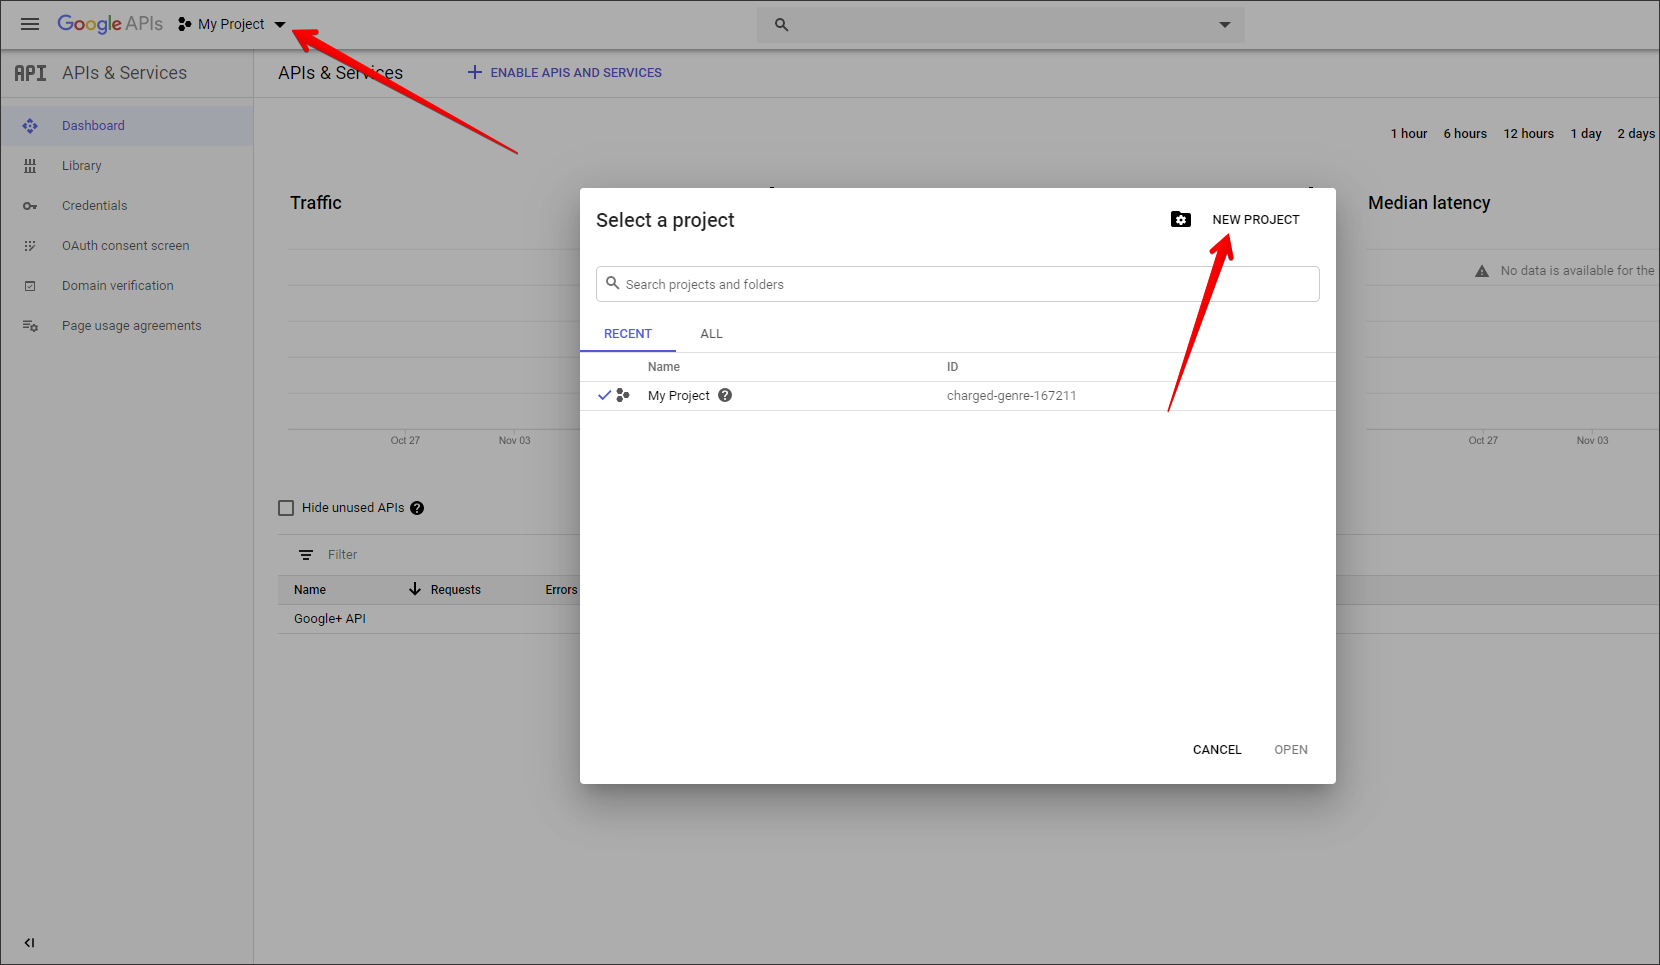Click the warning icon by No data message
The image size is (1660, 965).
tap(1482, 271)
